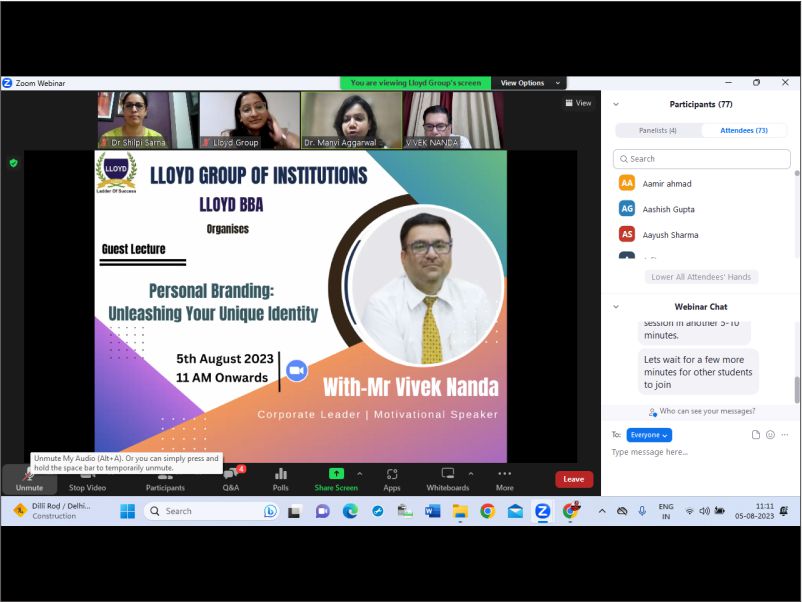Click the red Leave button
This screenshot has height=602, width=802.
point(574,479)
